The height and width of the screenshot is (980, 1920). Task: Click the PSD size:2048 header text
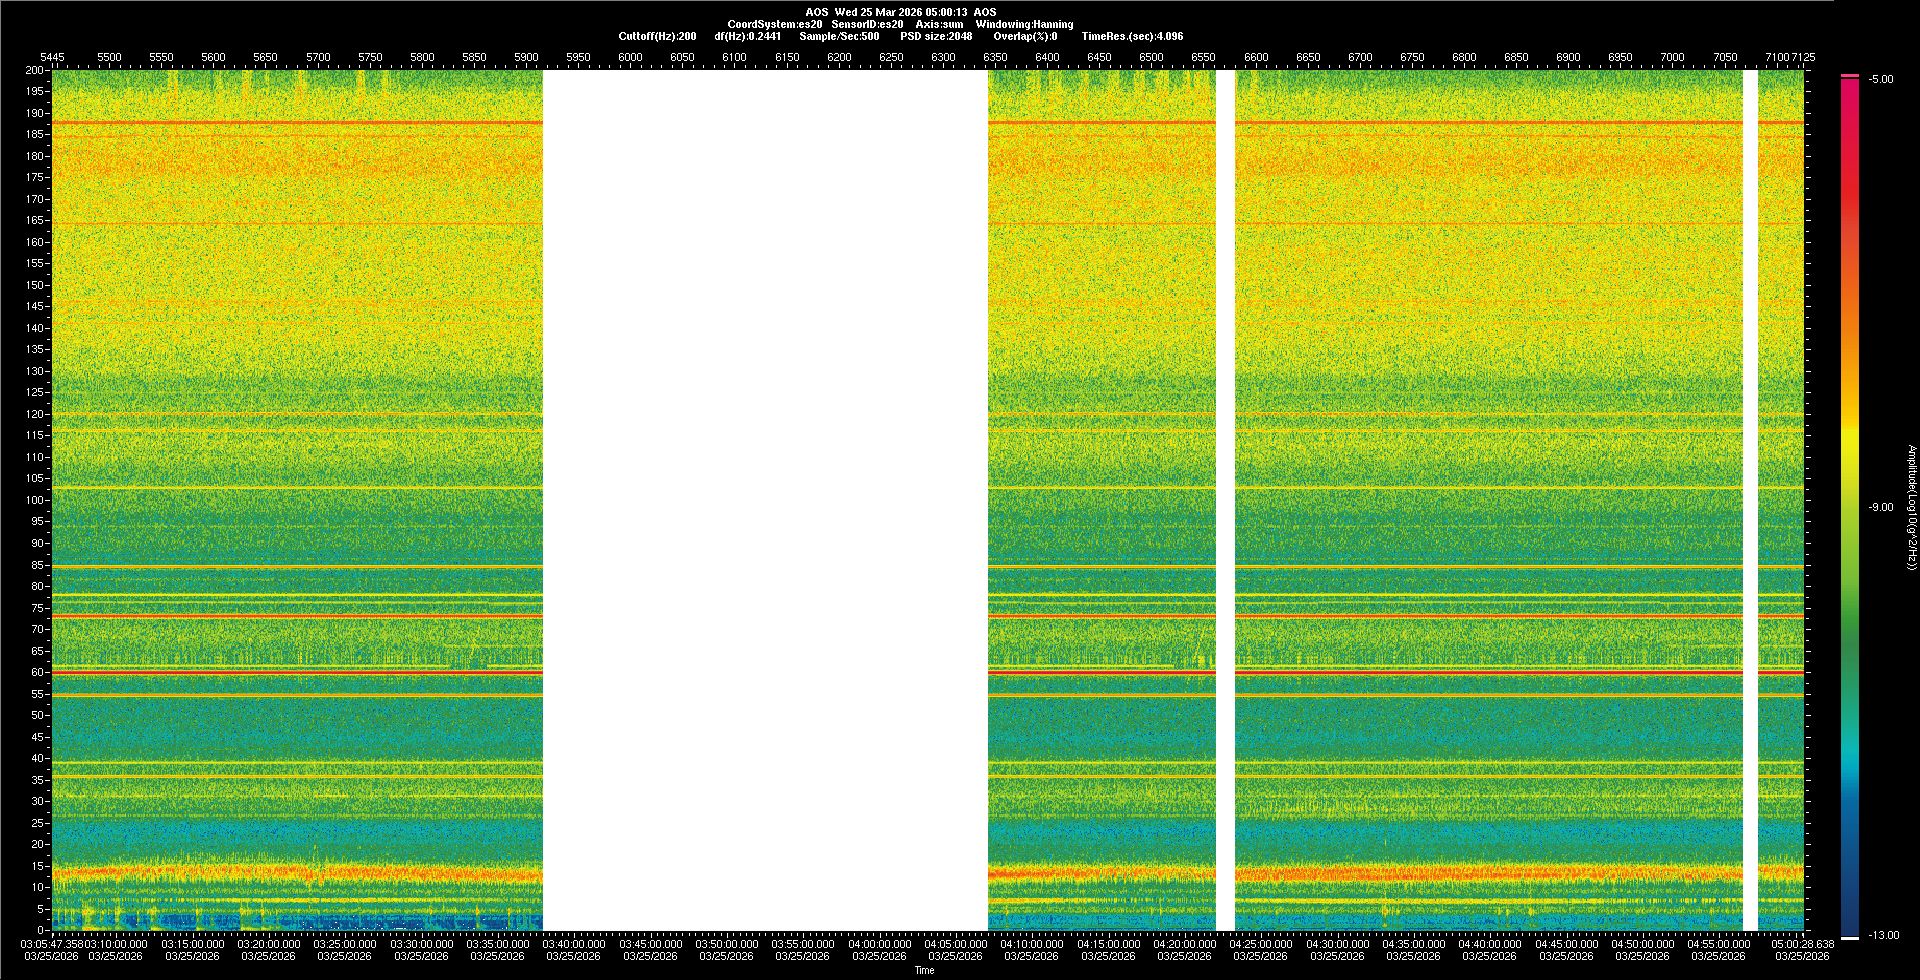(x=936, y=36)
